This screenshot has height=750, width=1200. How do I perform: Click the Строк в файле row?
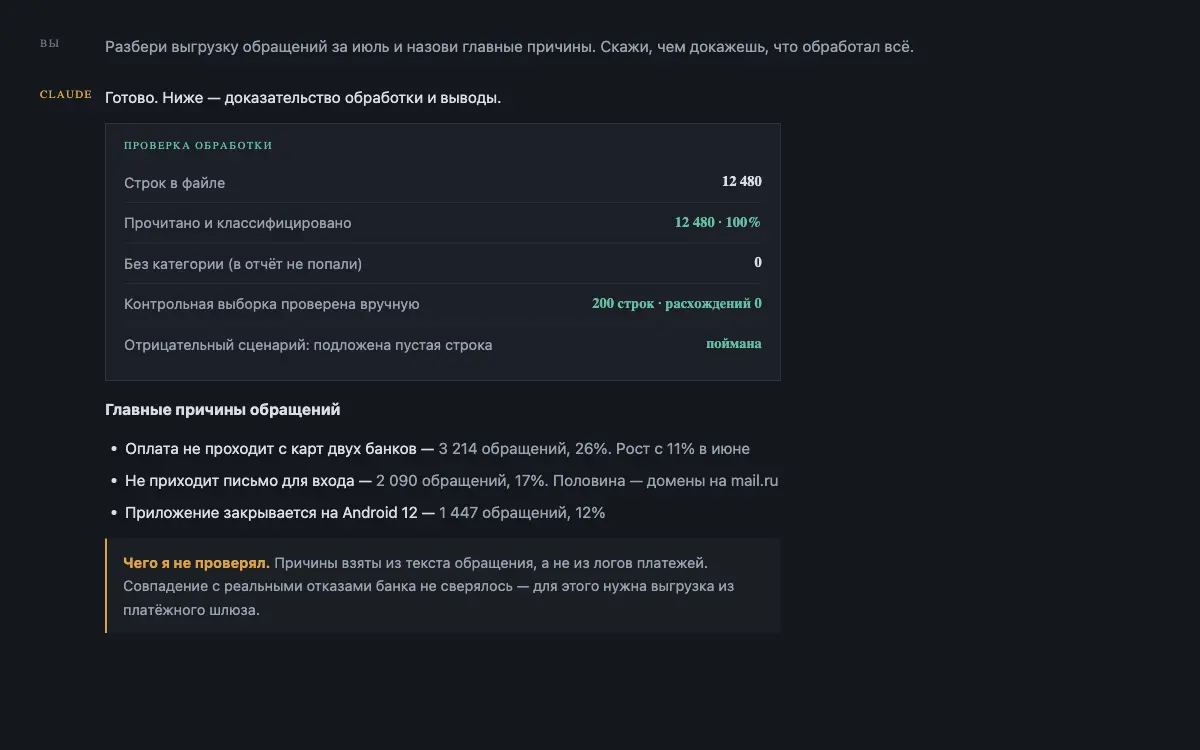point(443,183)
